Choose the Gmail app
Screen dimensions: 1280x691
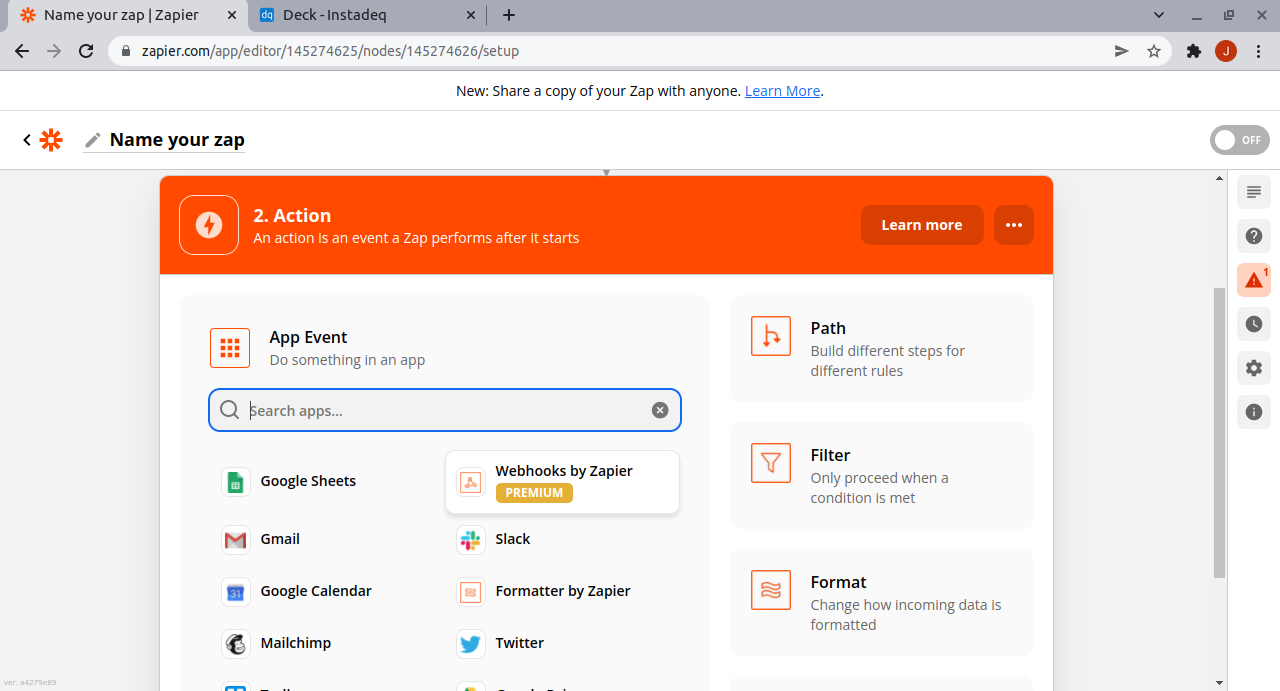262,540
